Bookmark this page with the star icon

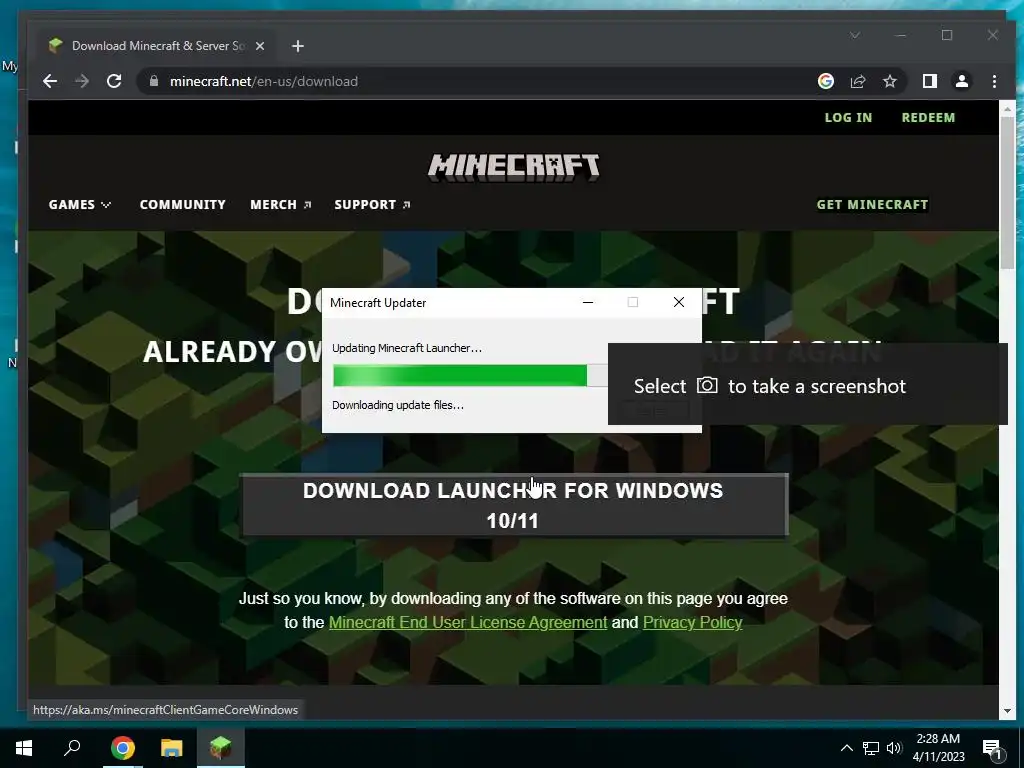[889, 81]
